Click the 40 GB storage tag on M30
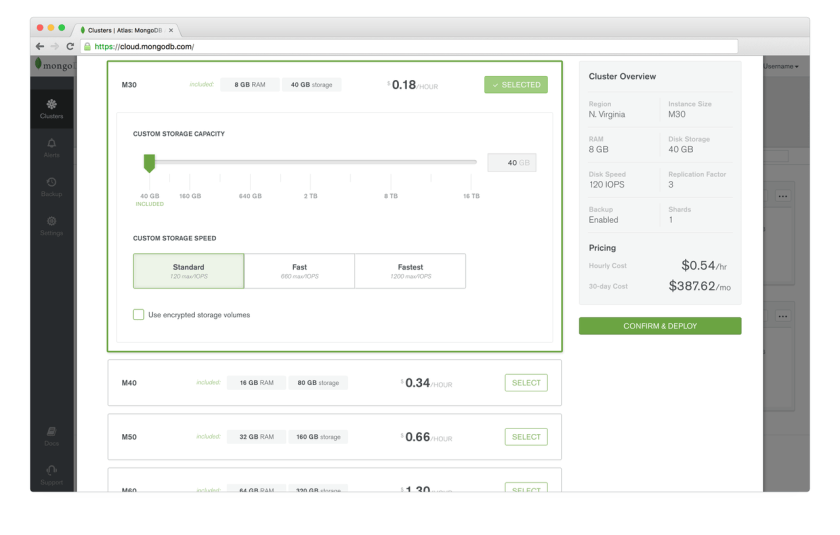The width and height of the screenshot is (840, 535). pos(311,85)
